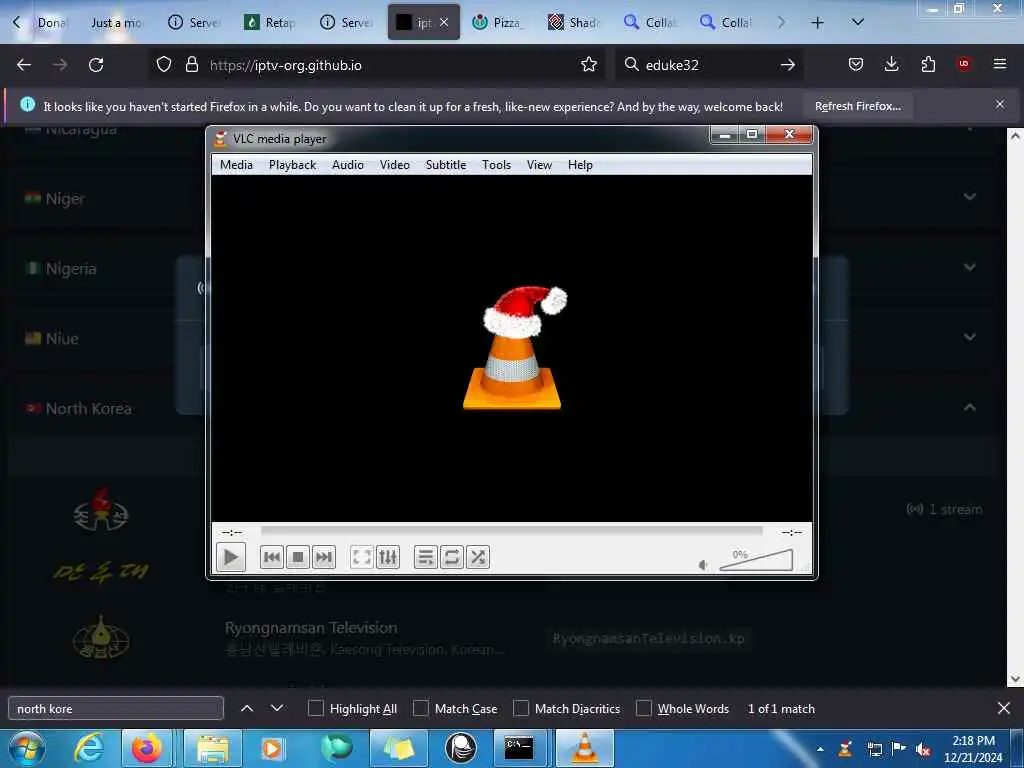Bookmark this page with star icon
Screen dimensions: 1024x768
(x=589, y=65)
